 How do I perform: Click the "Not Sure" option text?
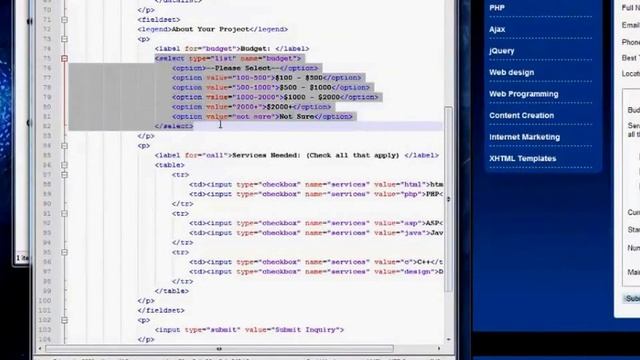(x=297, y=117)
